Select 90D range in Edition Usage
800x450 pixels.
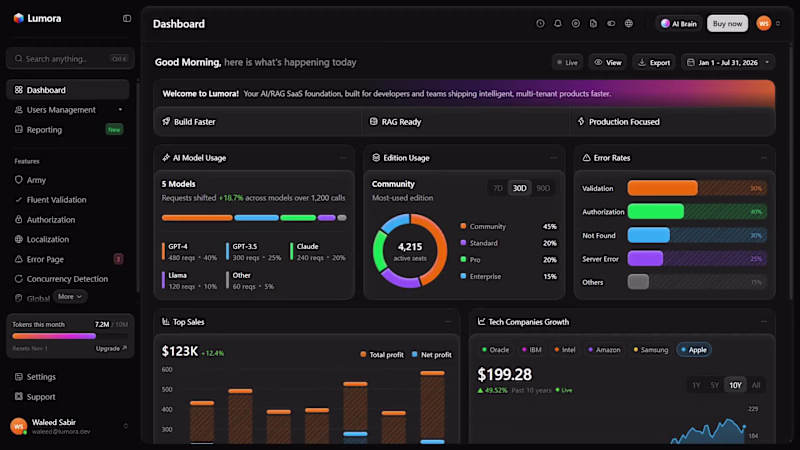(x=543, y=188)
